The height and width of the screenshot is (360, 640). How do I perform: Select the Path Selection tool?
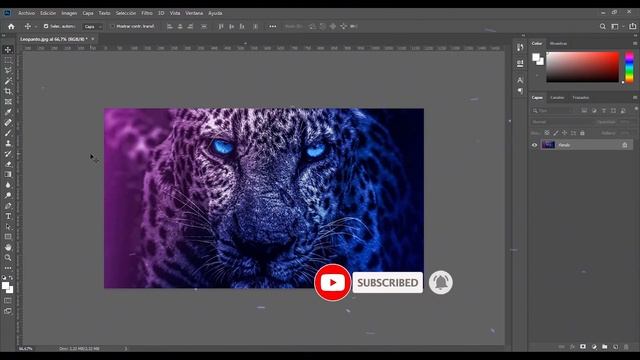[x=8, y=227]
